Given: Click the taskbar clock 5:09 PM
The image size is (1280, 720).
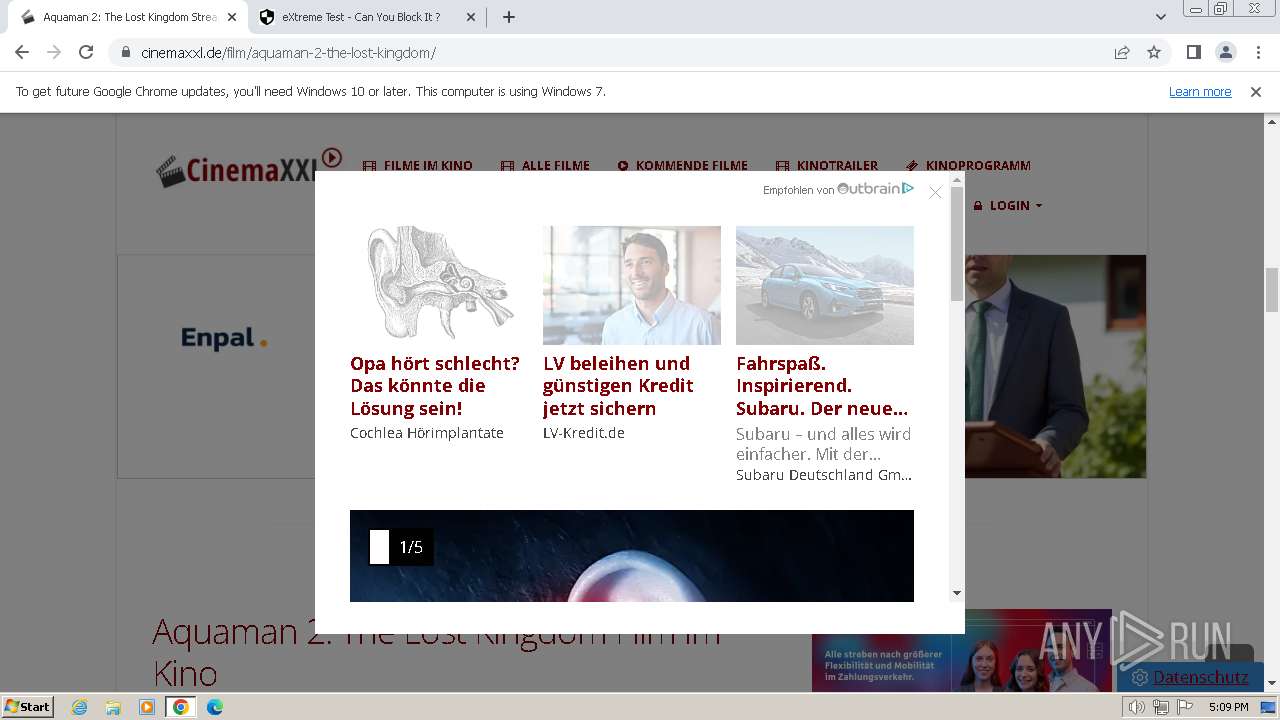Looking at the screenshot, I should (1228, 707).
